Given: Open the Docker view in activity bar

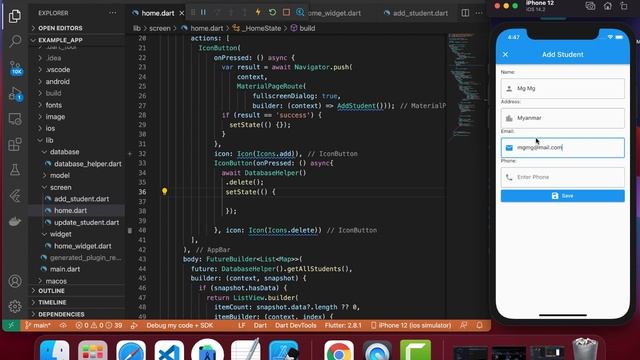Looking at the screenshot, I should point(15,221).
